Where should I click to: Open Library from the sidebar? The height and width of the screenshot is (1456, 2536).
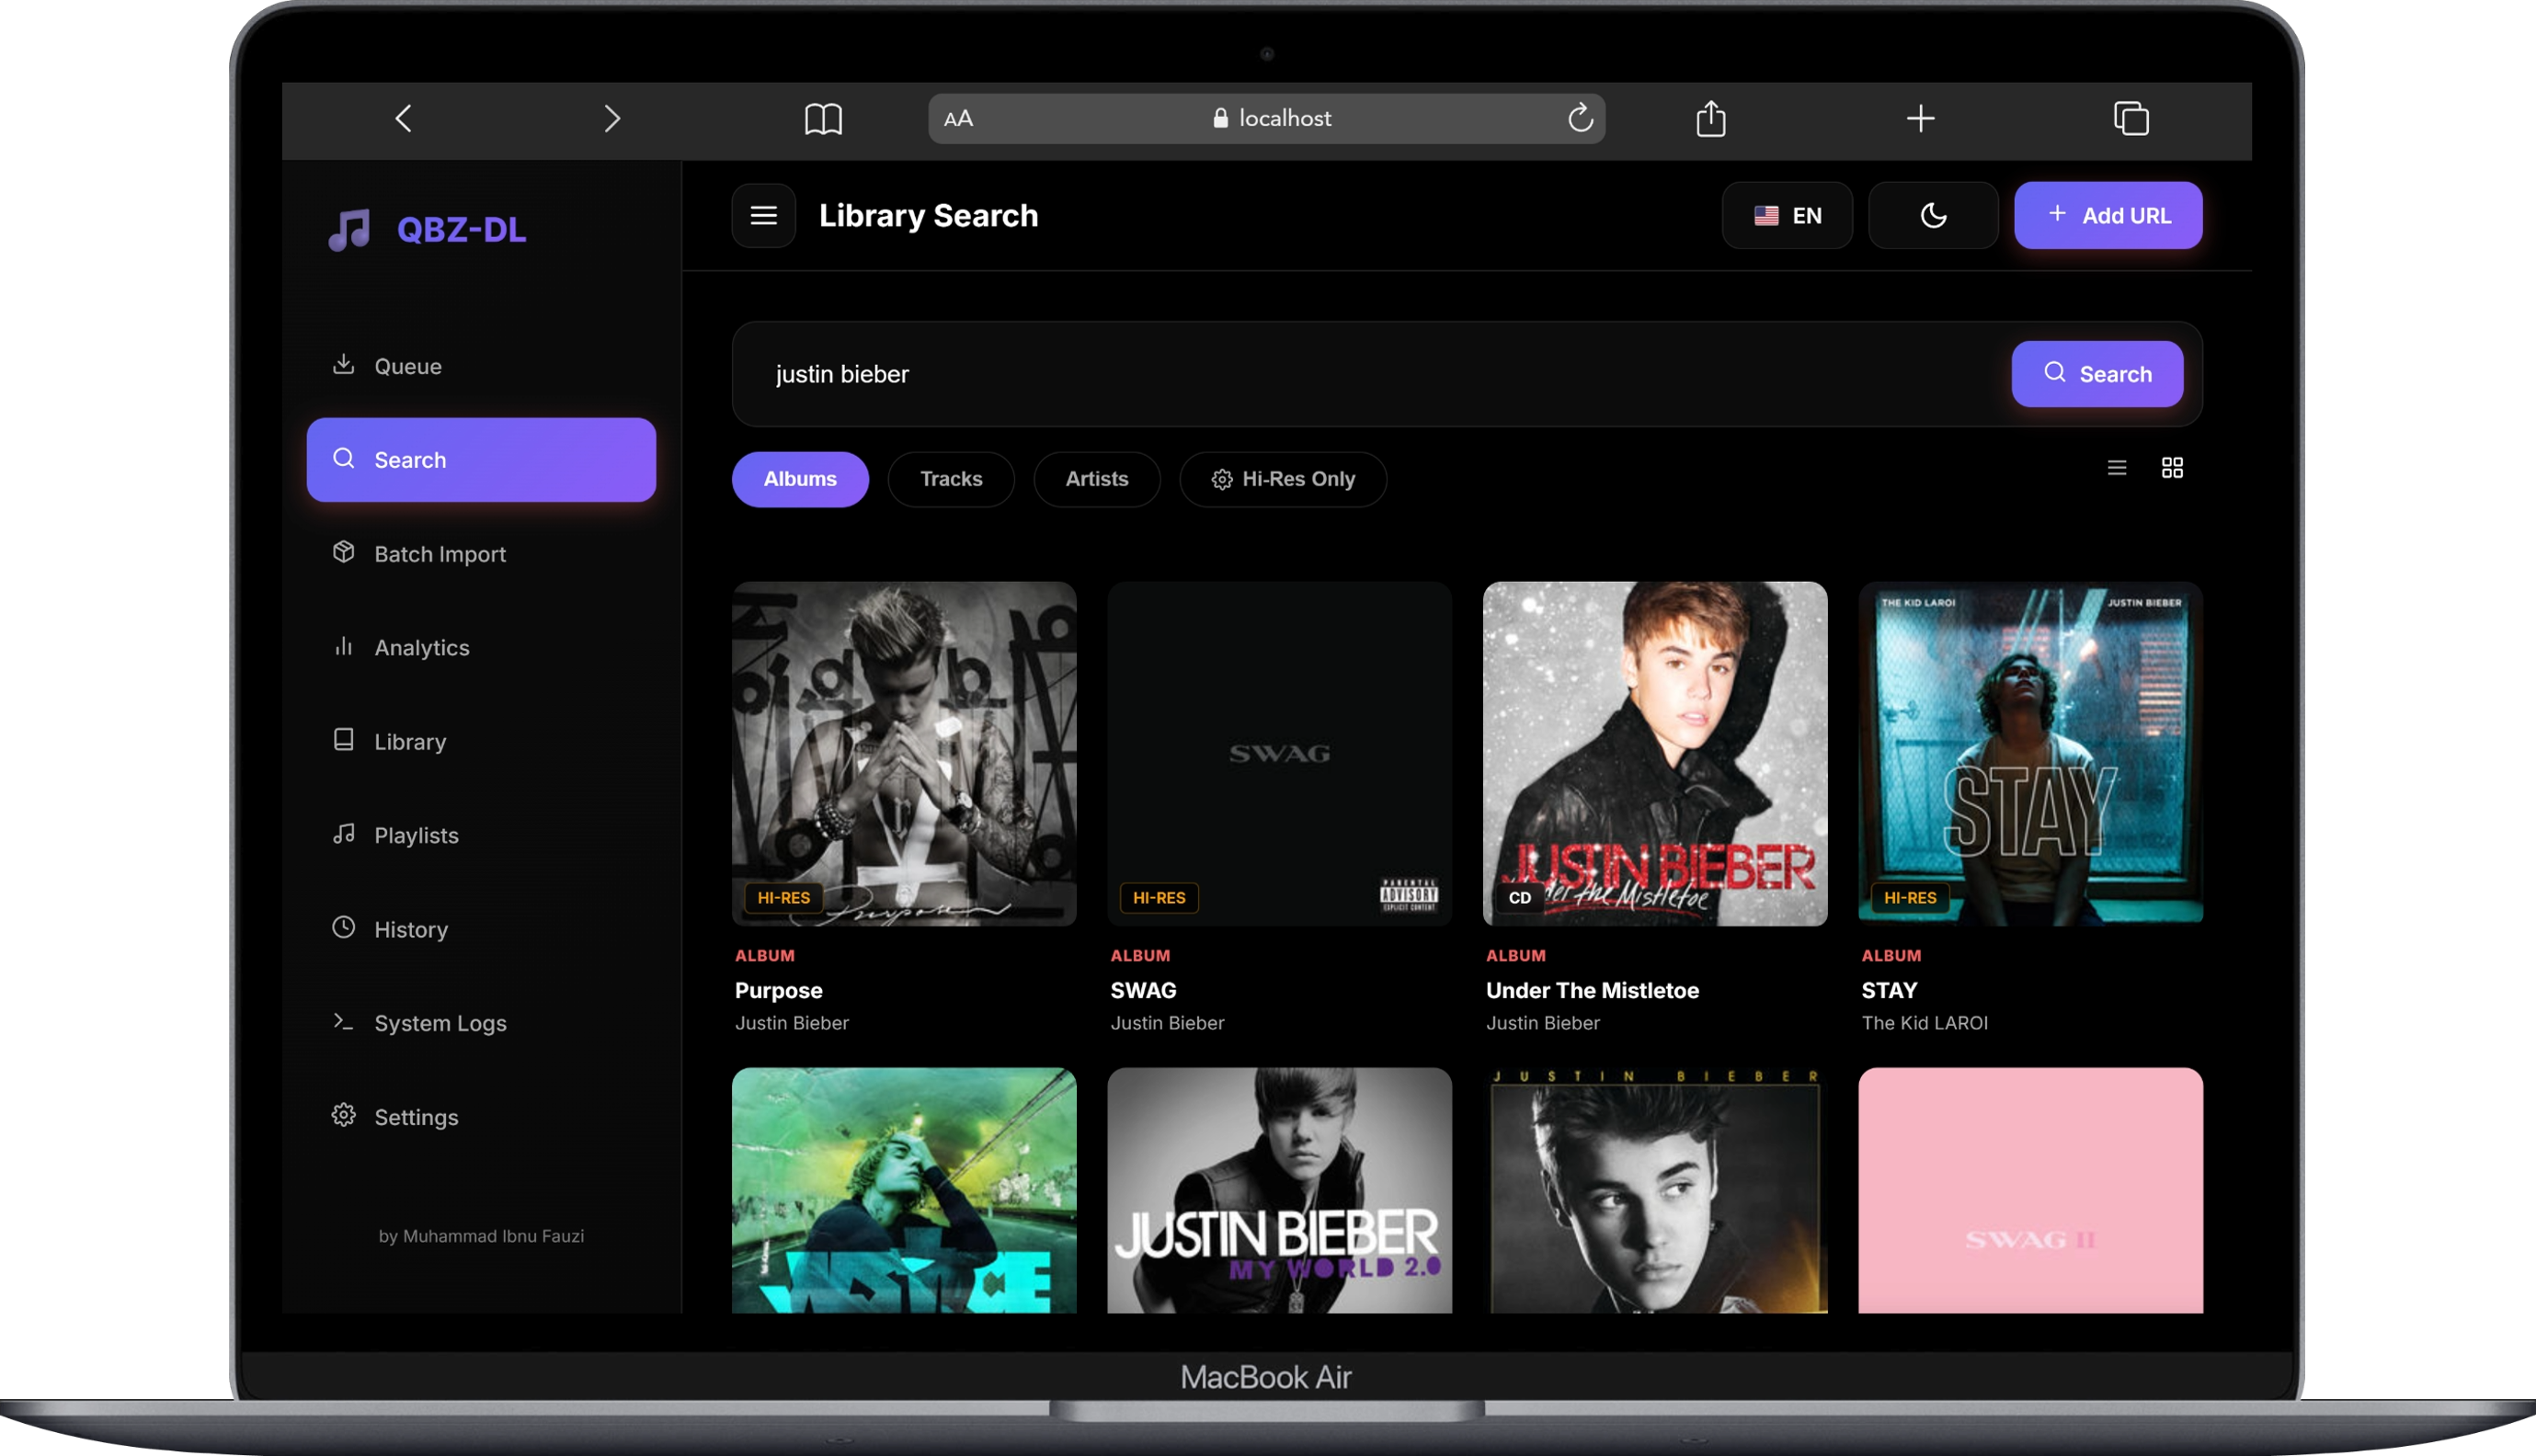click(x=481, y=741)
